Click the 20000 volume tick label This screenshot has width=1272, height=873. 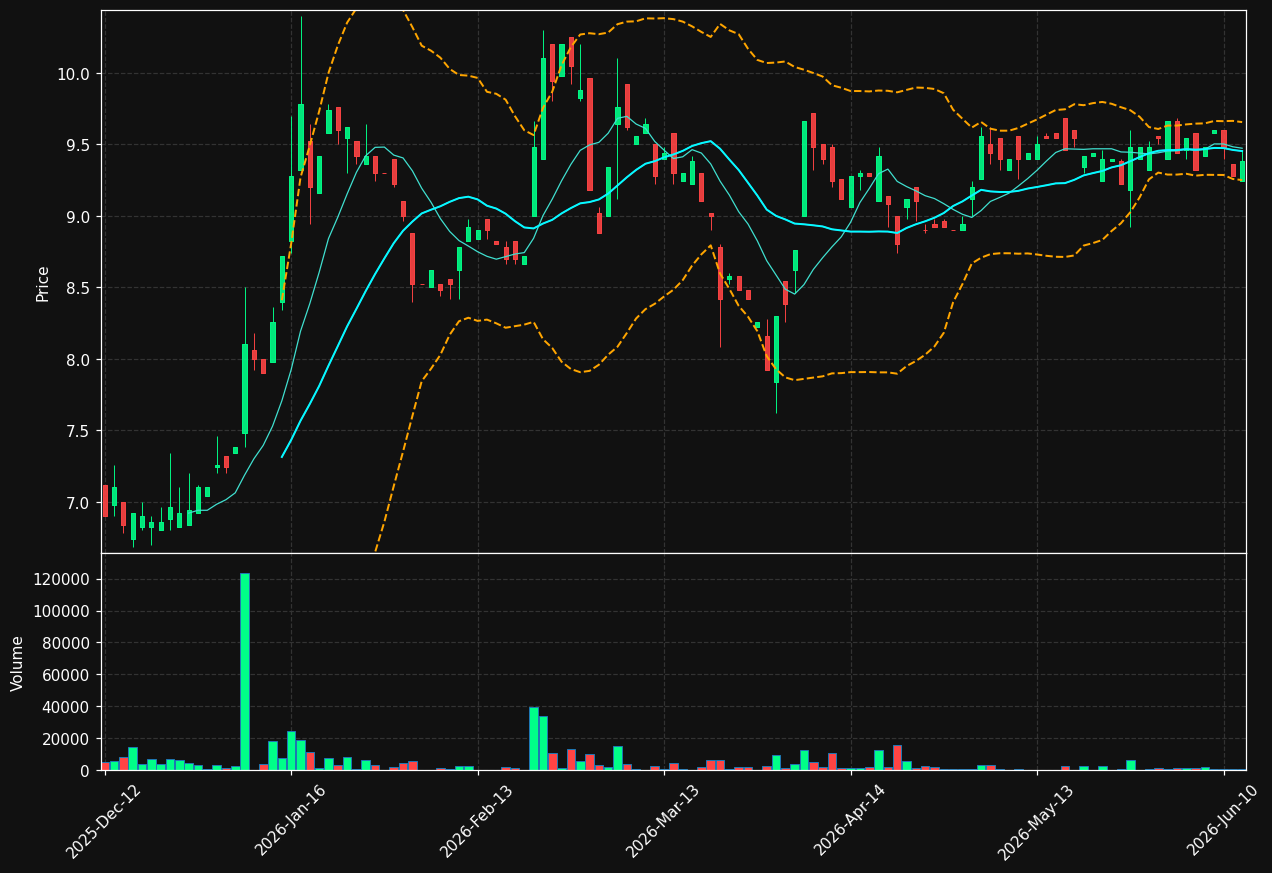coord(66,739)
